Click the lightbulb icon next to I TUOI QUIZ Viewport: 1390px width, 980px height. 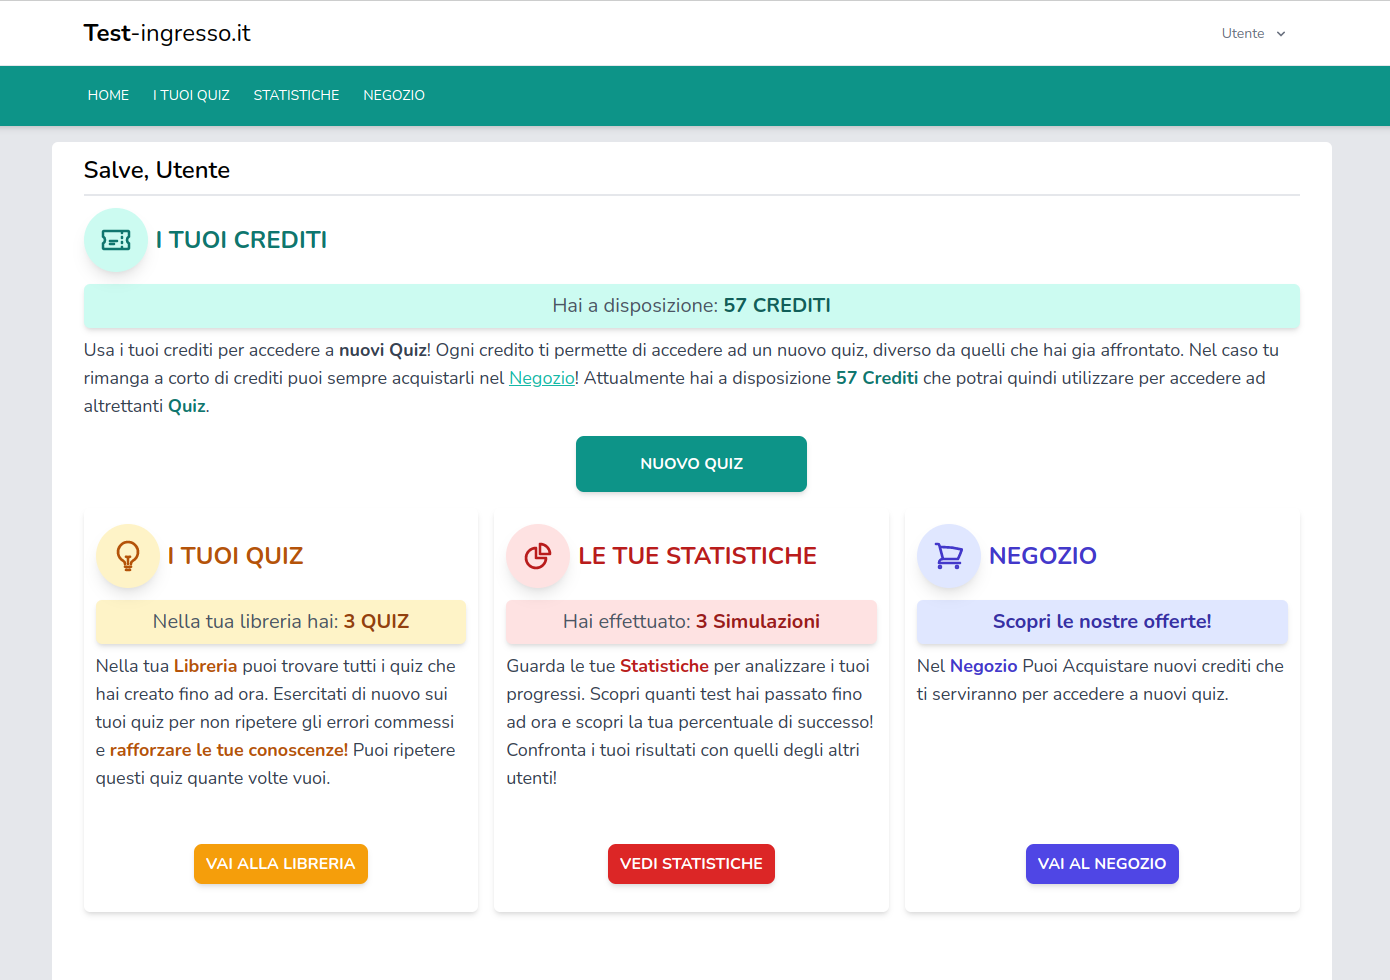128,556
